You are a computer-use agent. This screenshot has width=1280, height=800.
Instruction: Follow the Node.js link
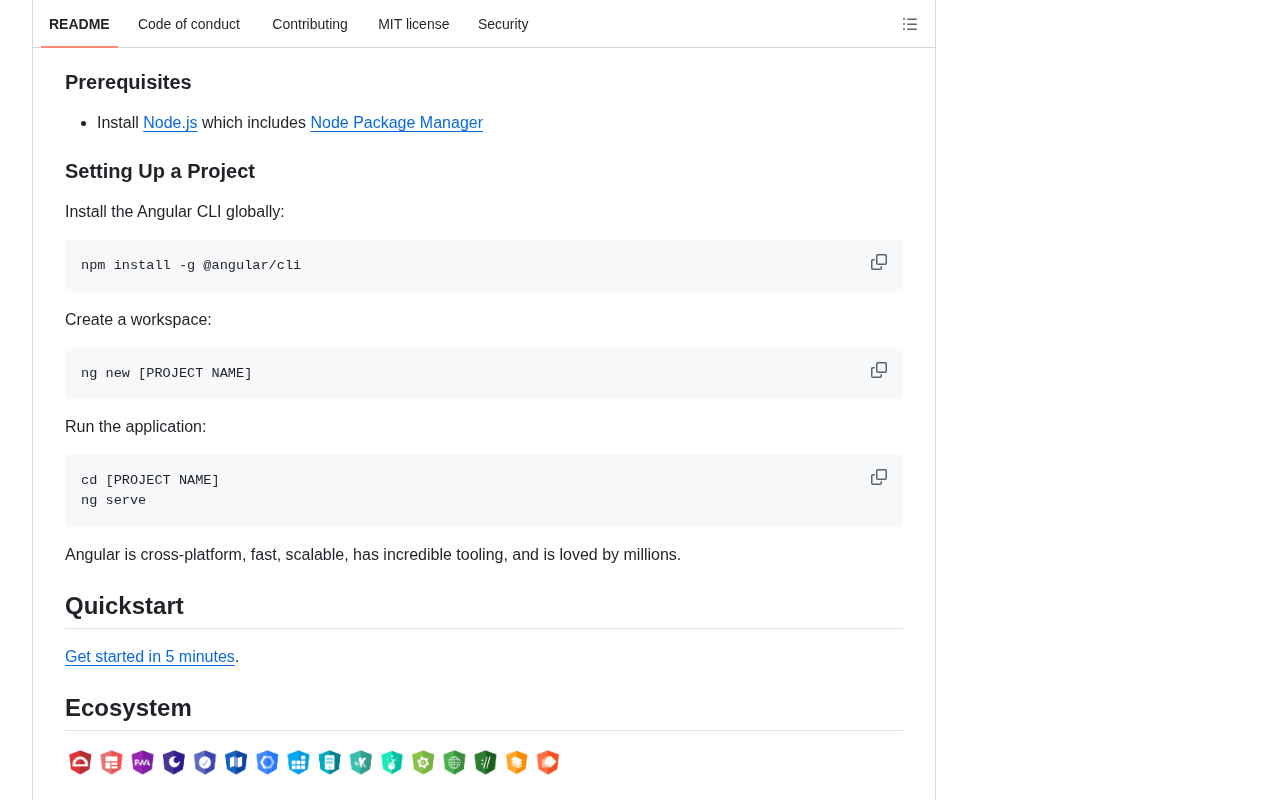pos(170,123)
